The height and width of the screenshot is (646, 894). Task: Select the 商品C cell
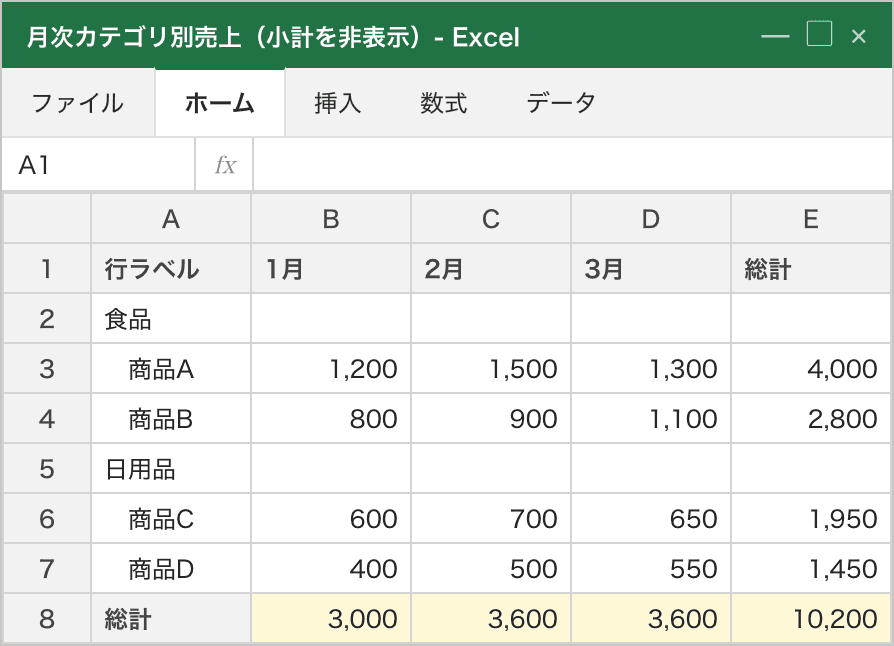pos(171,519)
